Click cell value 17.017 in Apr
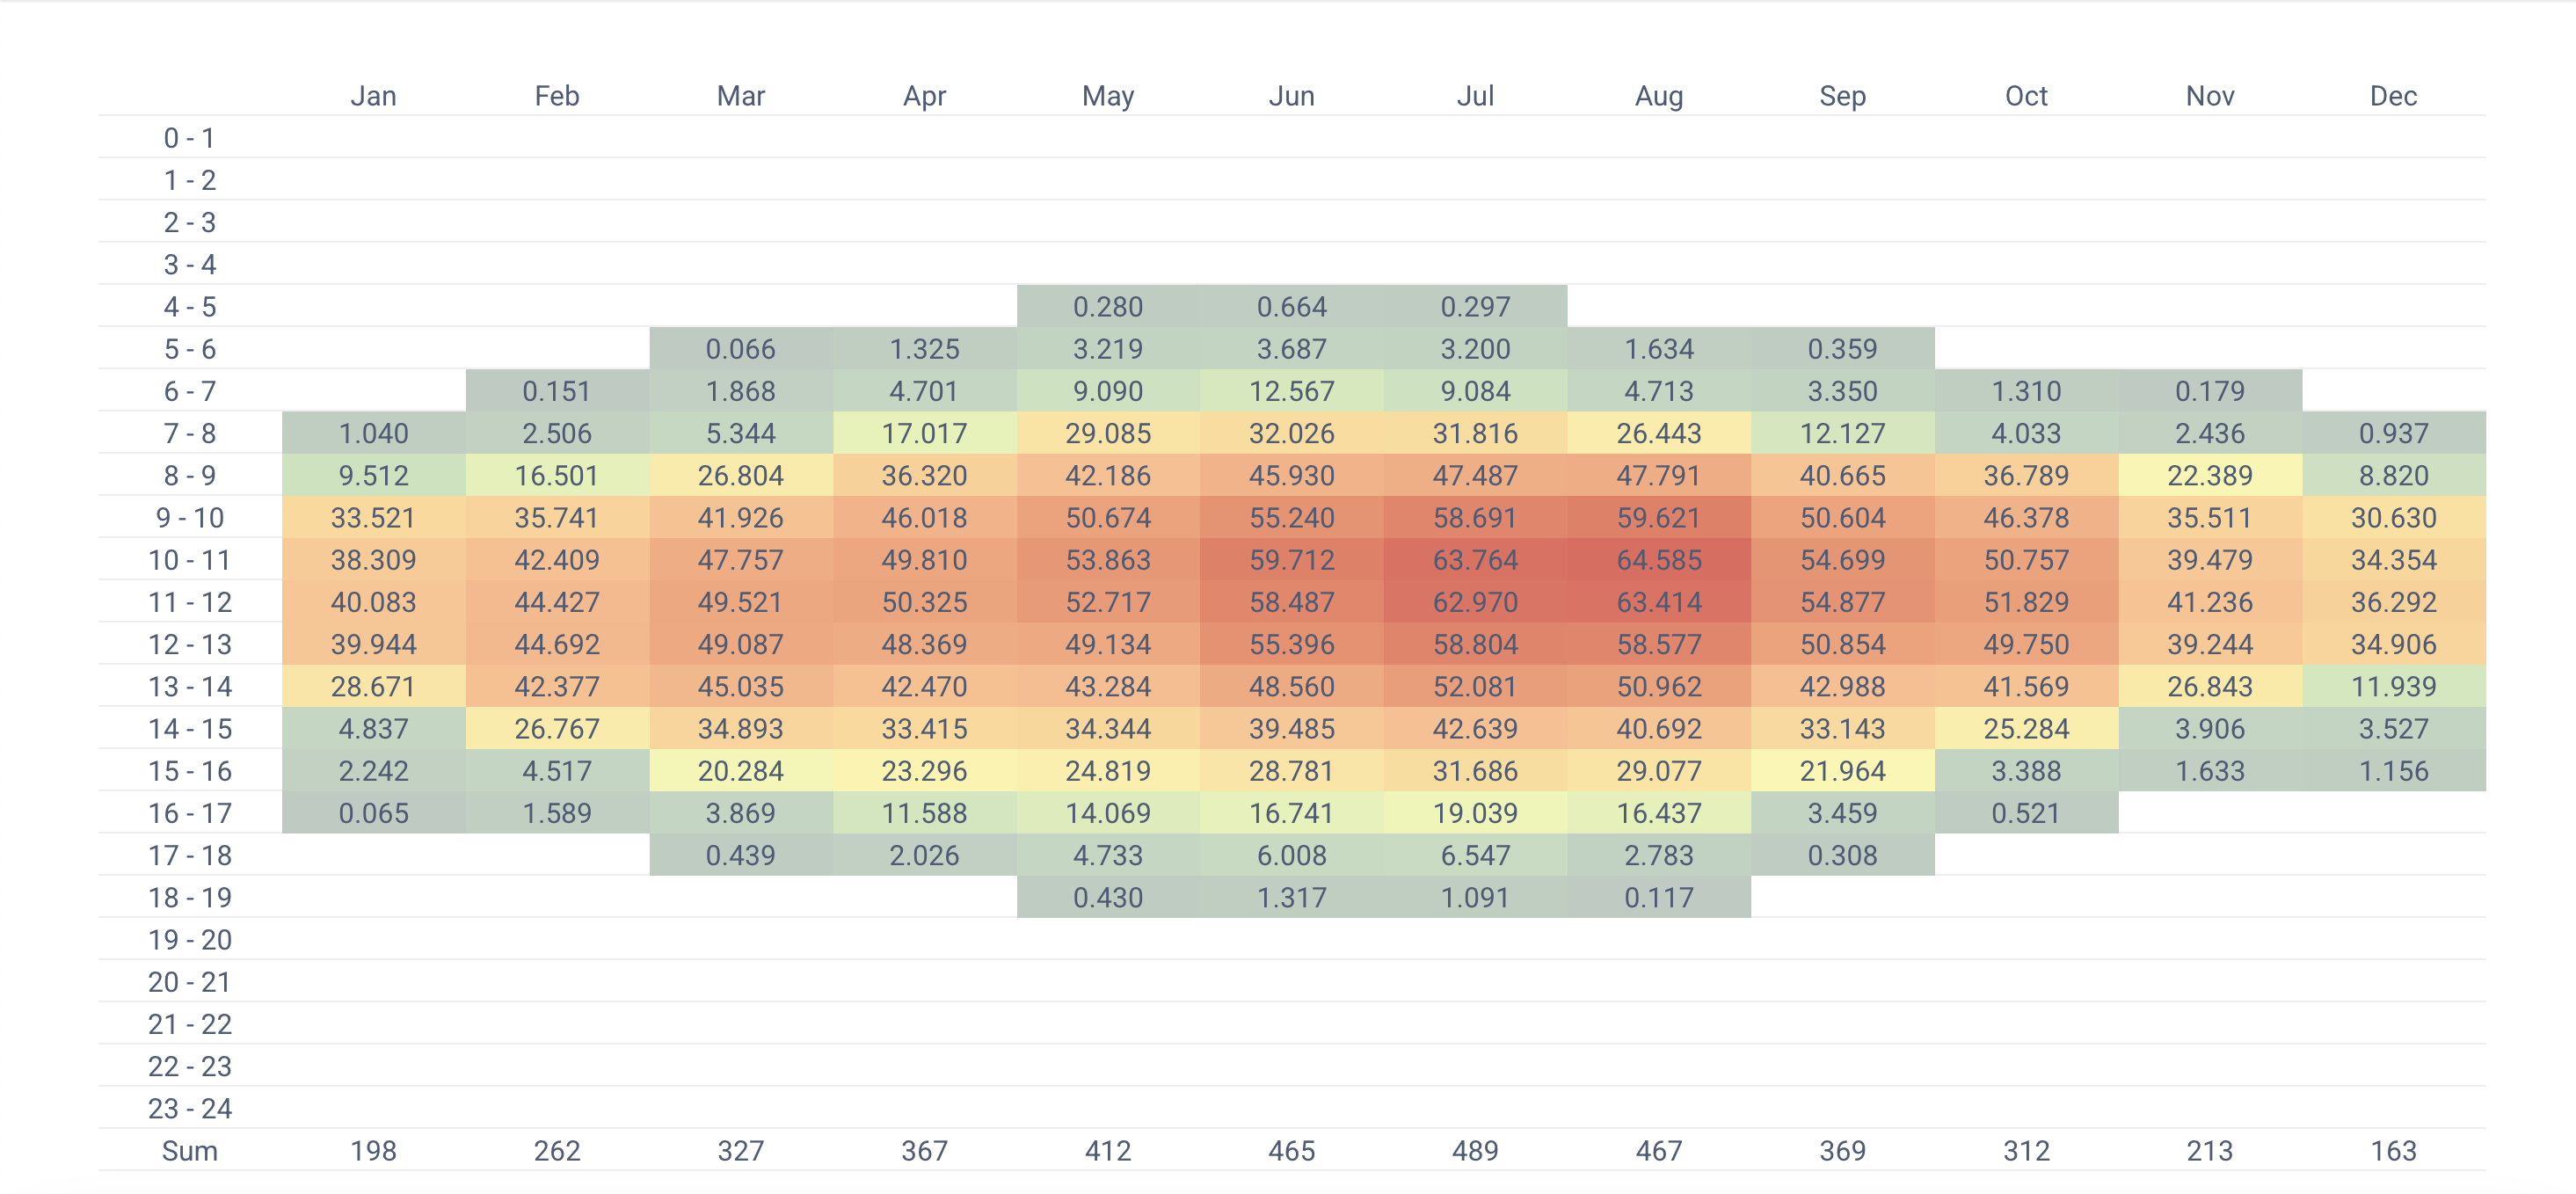 [x=924, y=433]
